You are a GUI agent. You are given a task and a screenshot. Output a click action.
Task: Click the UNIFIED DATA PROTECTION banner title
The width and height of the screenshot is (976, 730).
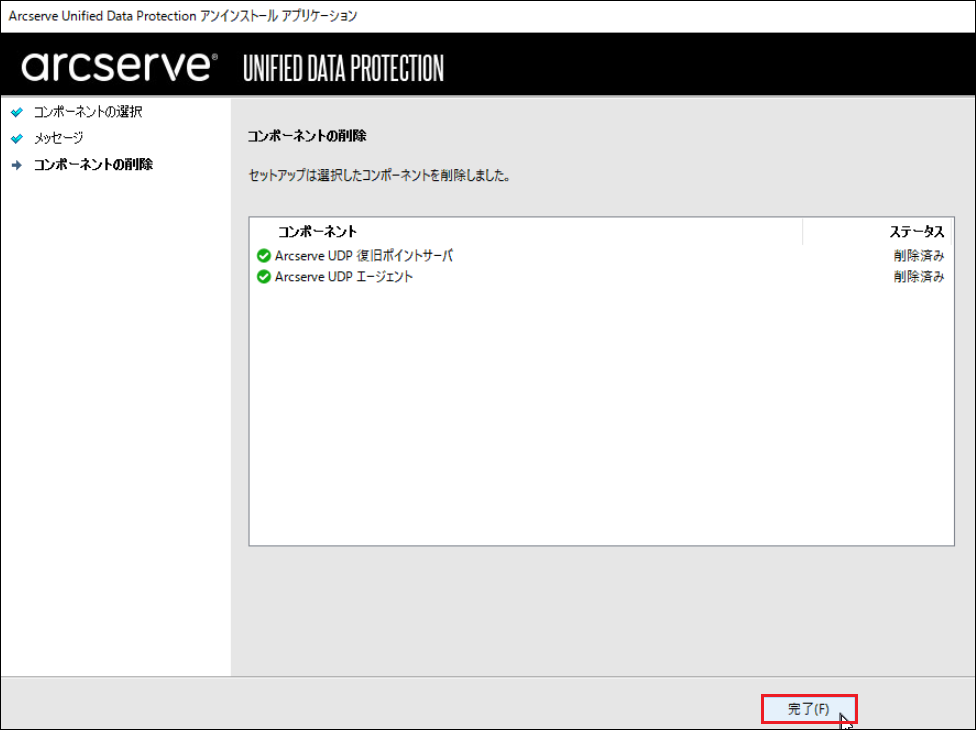point(343,68)
